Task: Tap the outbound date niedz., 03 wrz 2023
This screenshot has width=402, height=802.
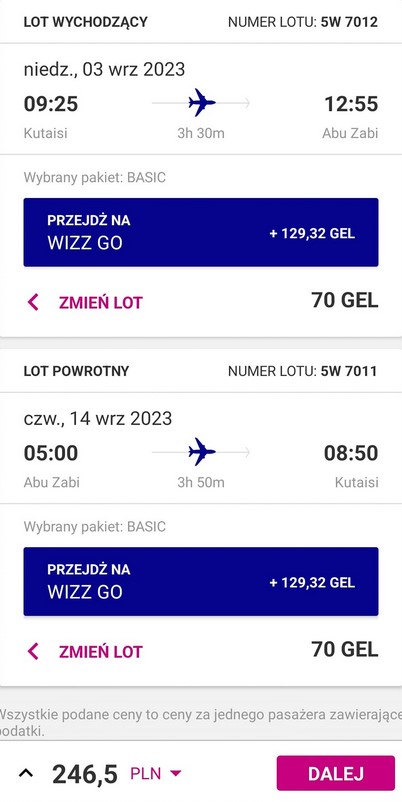Action: pos(104,69)
